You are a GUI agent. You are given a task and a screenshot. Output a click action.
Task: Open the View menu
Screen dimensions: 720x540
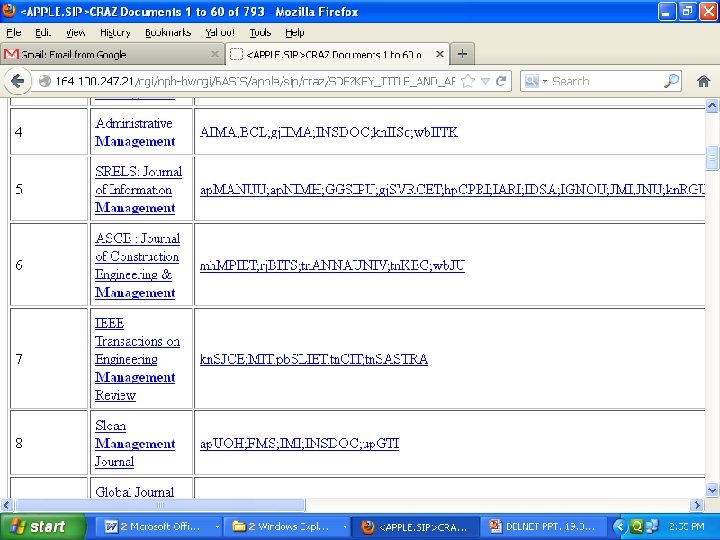coord(75,33)
